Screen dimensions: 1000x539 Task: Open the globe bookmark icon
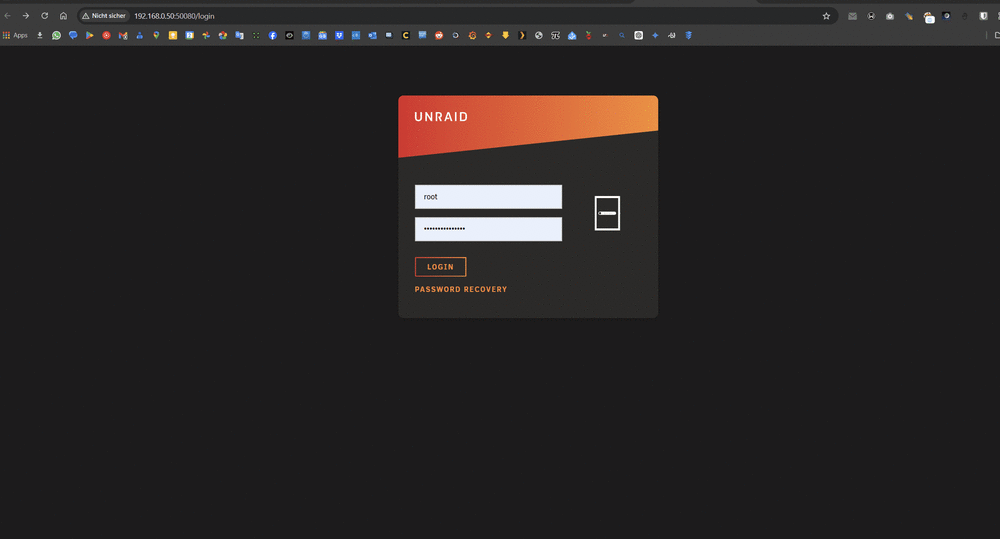pos(539,36)
